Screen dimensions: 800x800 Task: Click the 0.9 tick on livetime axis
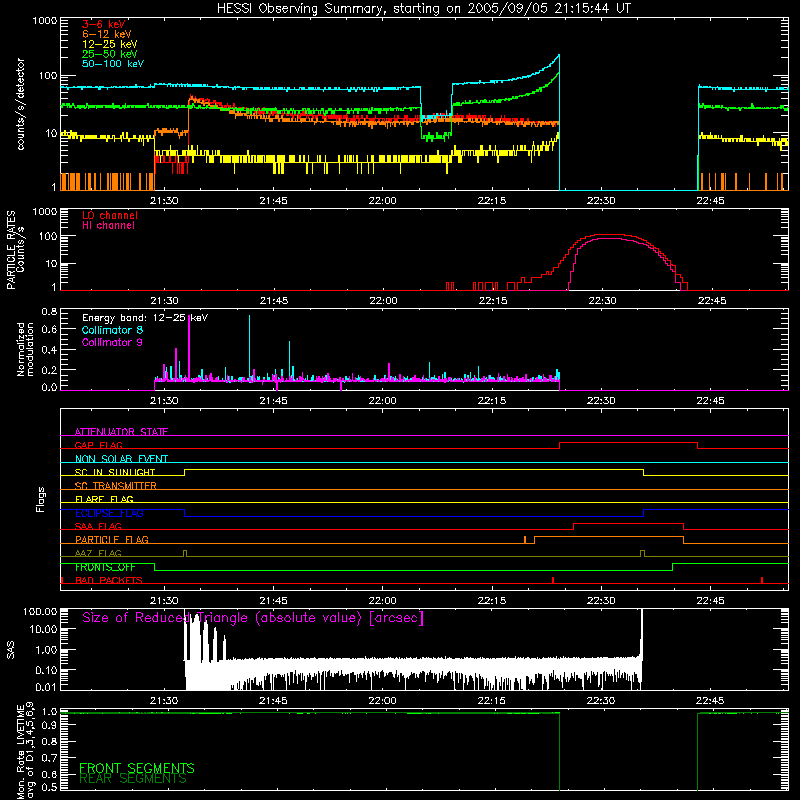click(49, 726)
